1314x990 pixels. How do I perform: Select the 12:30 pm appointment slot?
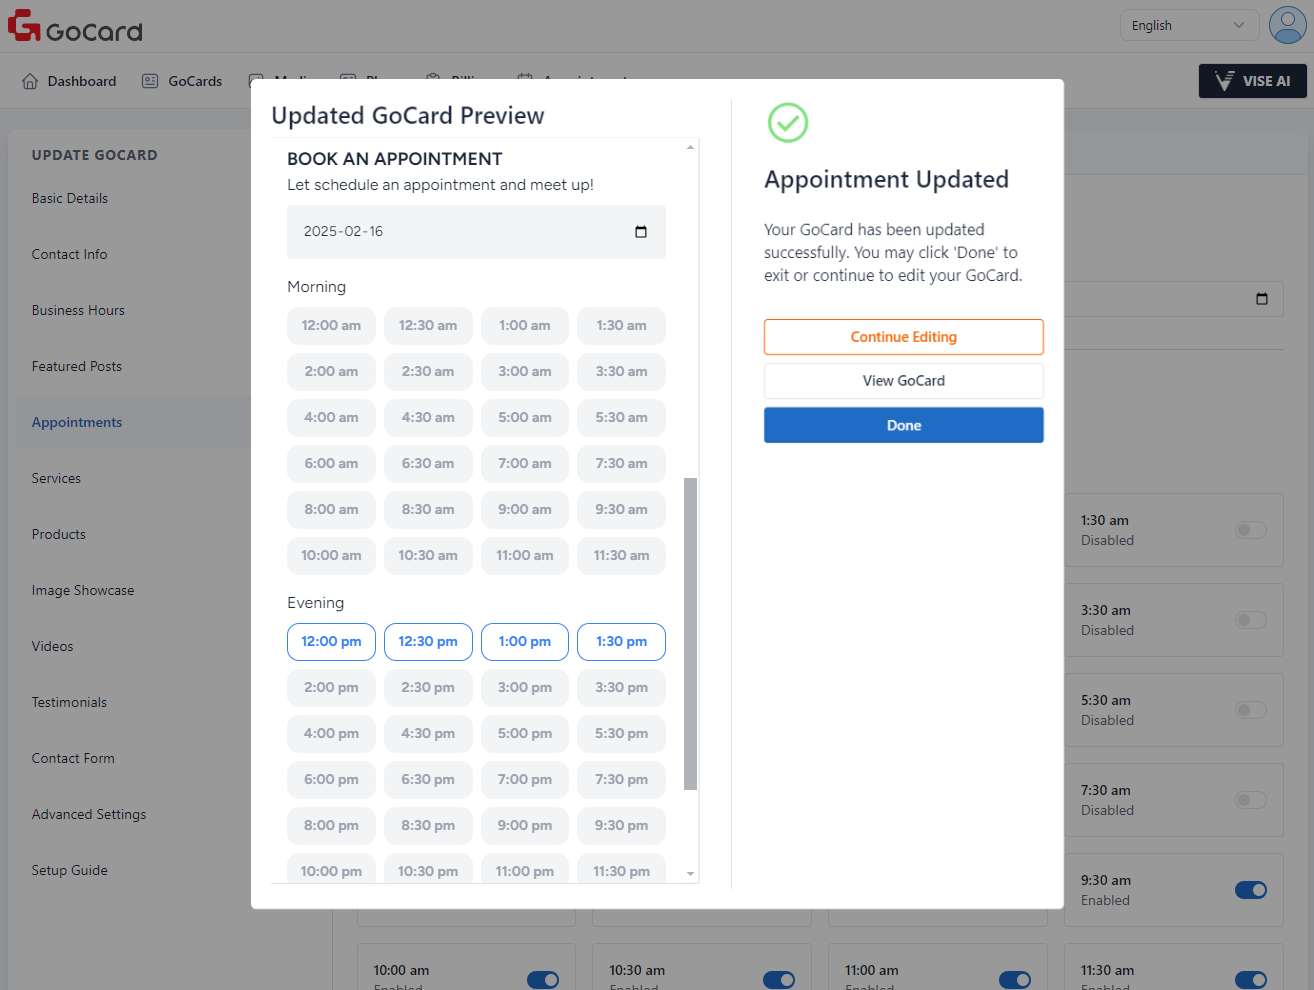(428, 642)
